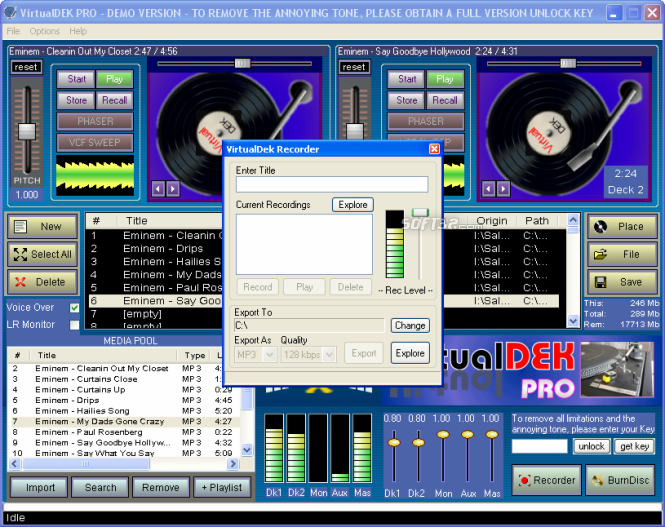Click the Deck 1 pitch slider handle
The height and width of the screenshot is (527, 665).
point(27,131)
